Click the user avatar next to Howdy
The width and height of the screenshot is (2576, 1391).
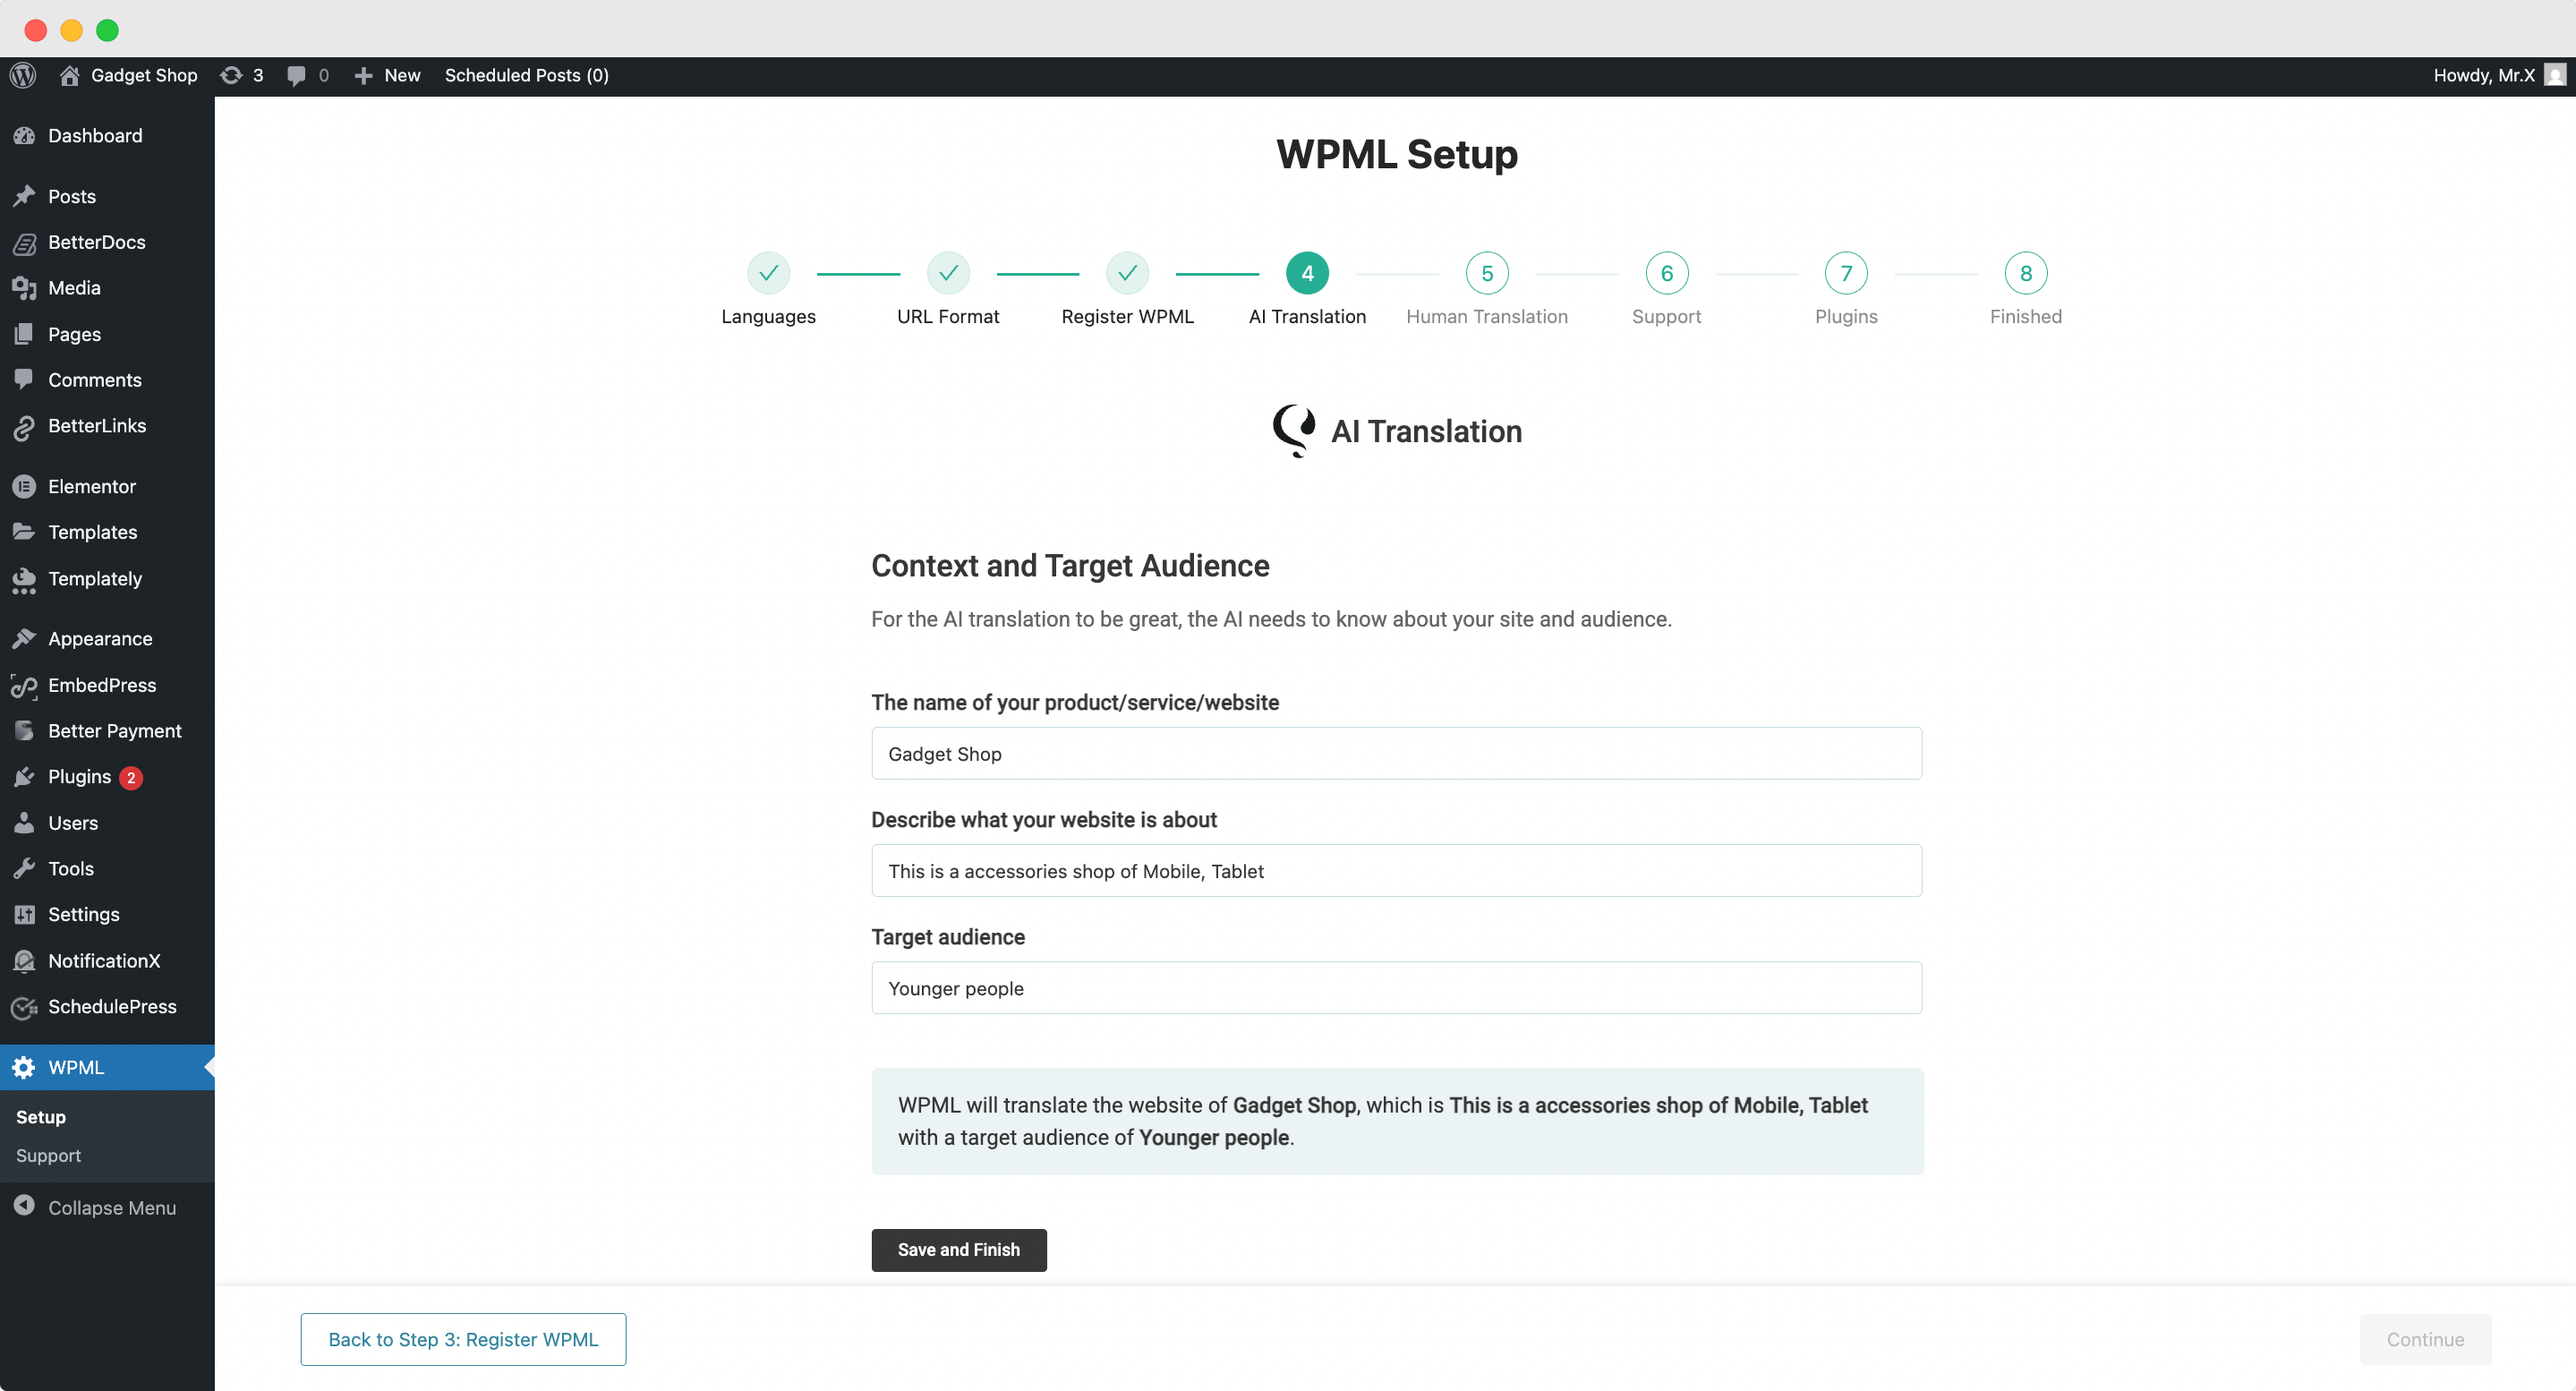(2554, 75)
